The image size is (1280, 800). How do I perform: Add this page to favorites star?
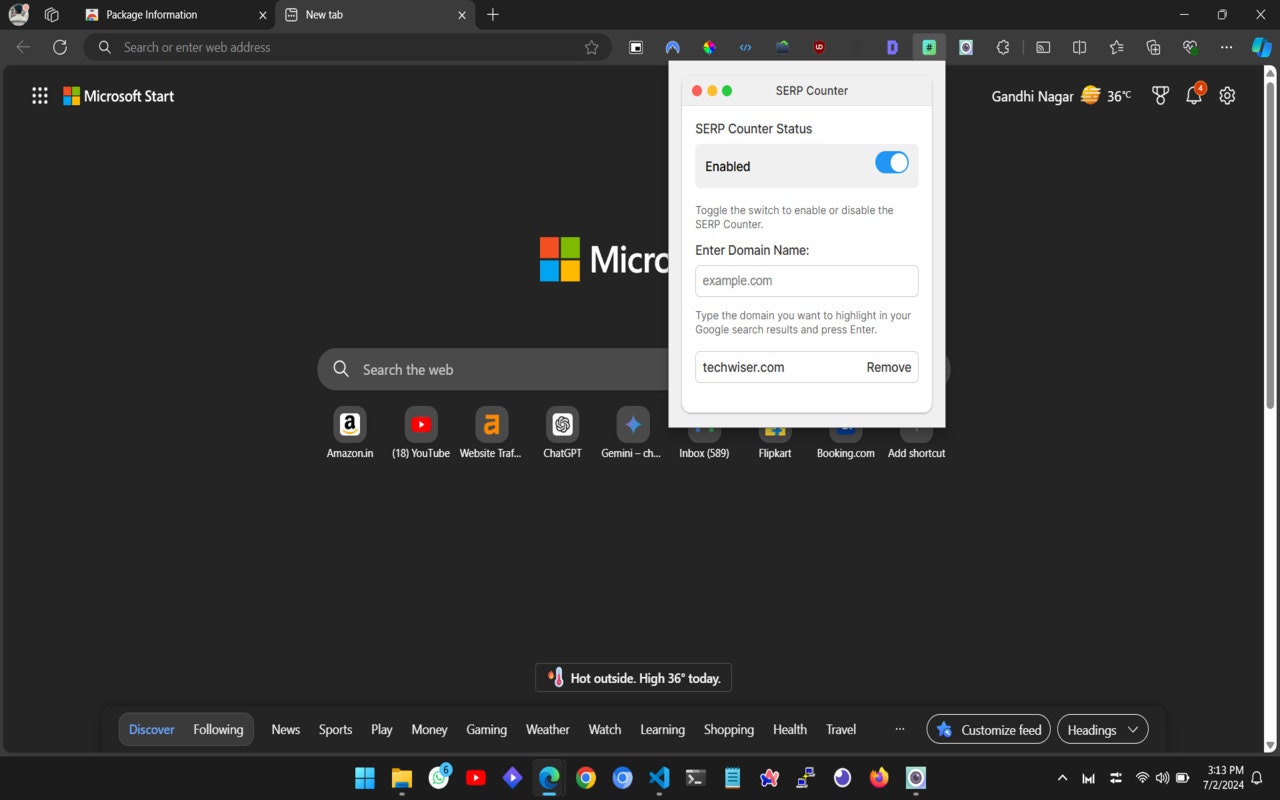591,47
